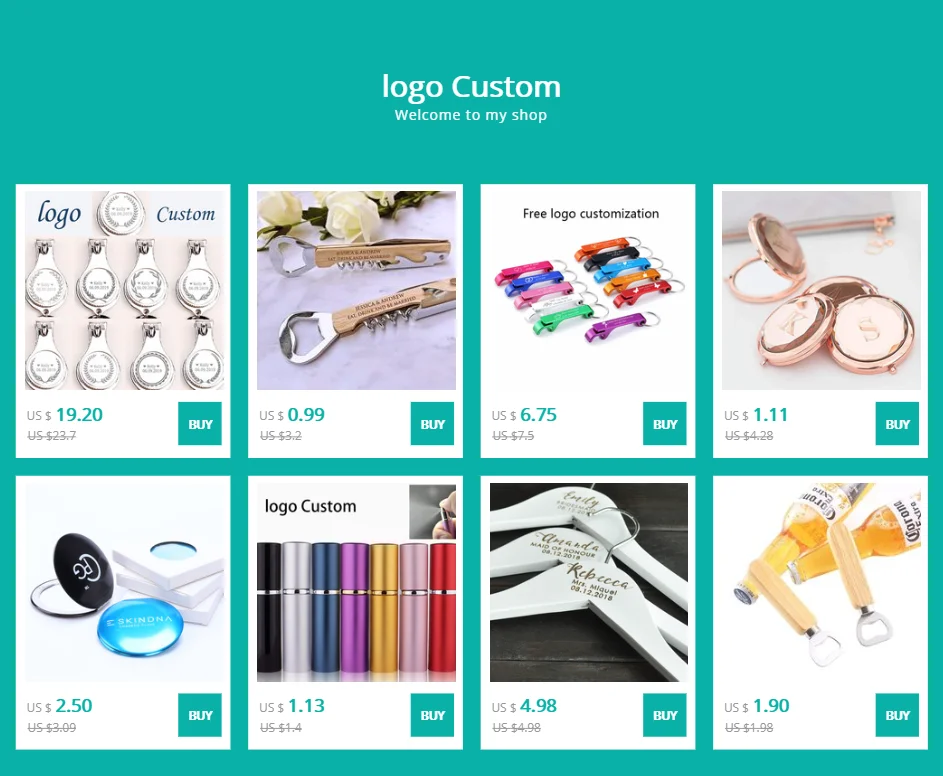Click the 4.98 price of hangers
This screenshot has width=943, height=776.
[538, 706]
